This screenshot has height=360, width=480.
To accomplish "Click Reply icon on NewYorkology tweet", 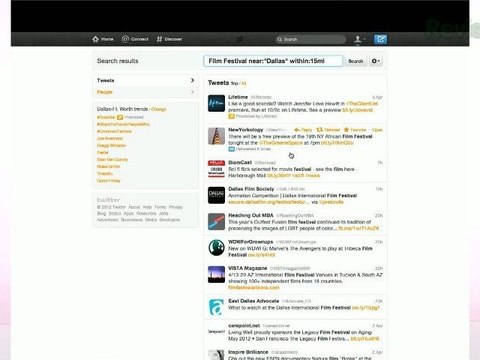I will click(x=303, y=130).
